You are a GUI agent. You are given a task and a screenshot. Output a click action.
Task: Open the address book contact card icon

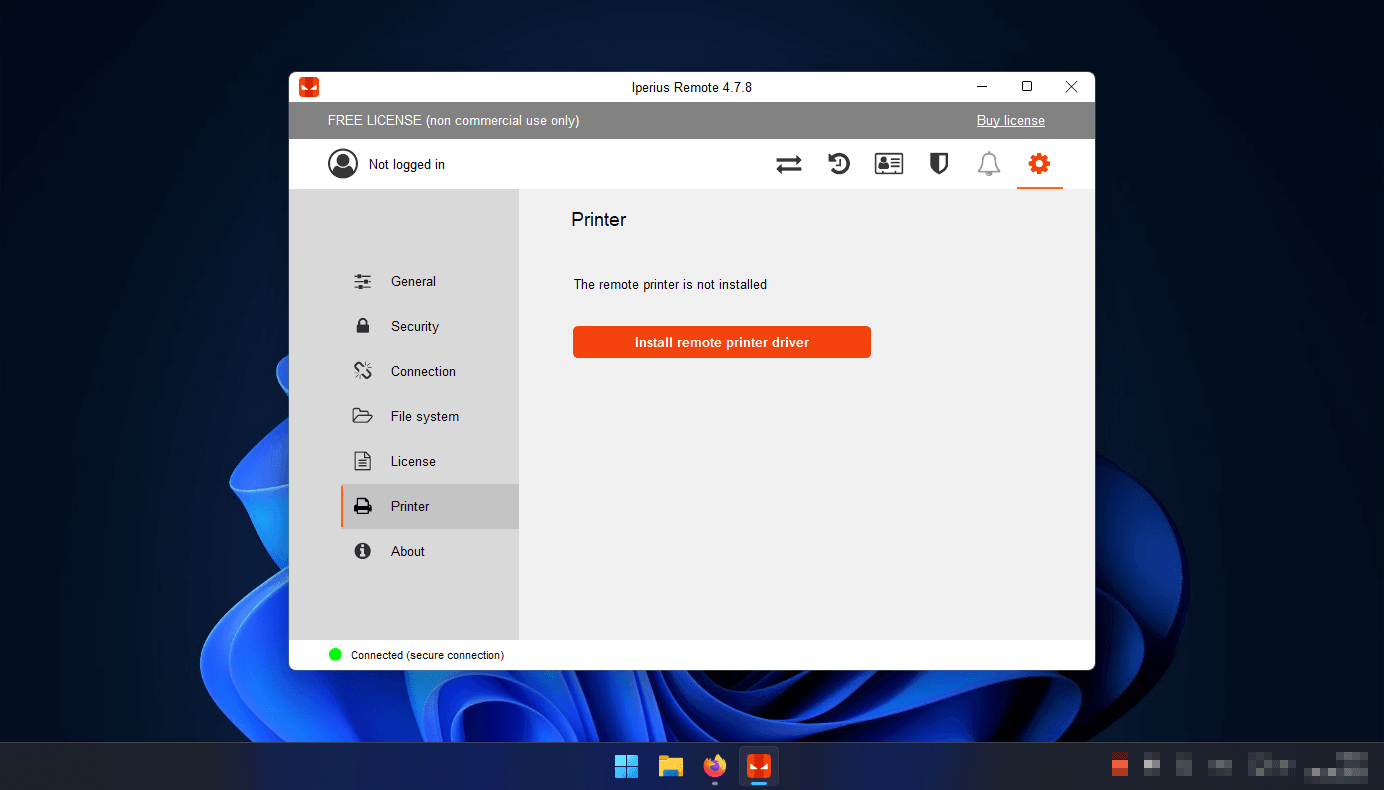[889, 164]
